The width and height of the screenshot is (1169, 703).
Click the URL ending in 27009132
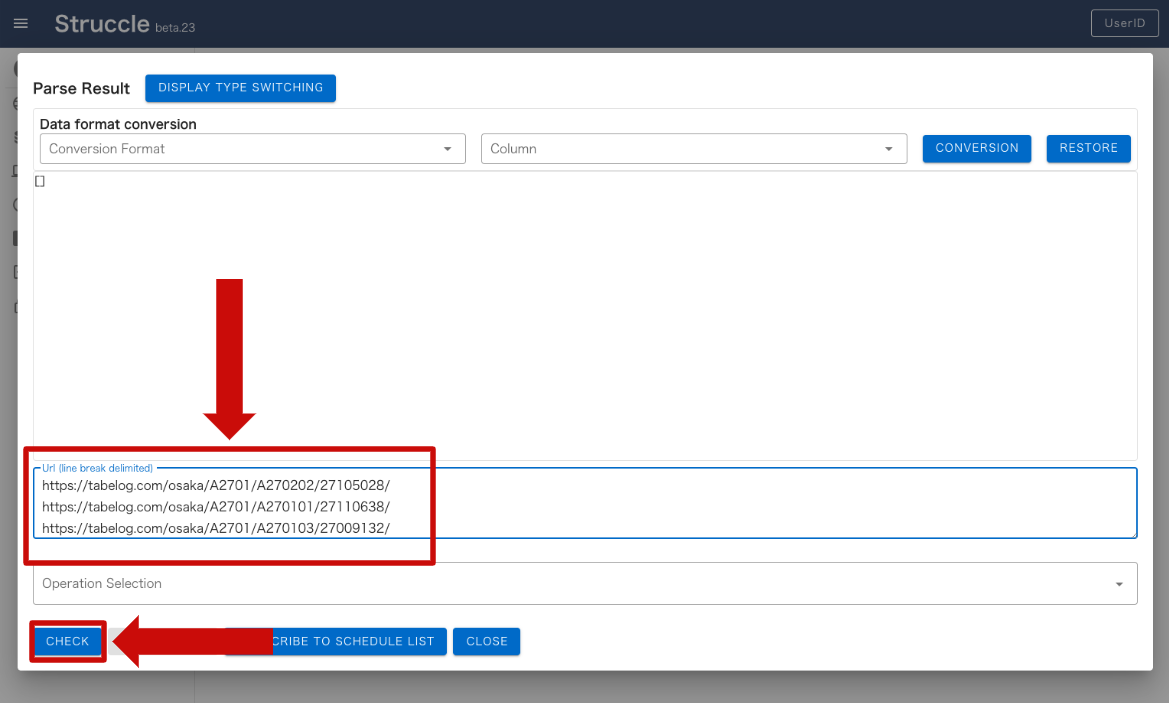click(215, 527)
